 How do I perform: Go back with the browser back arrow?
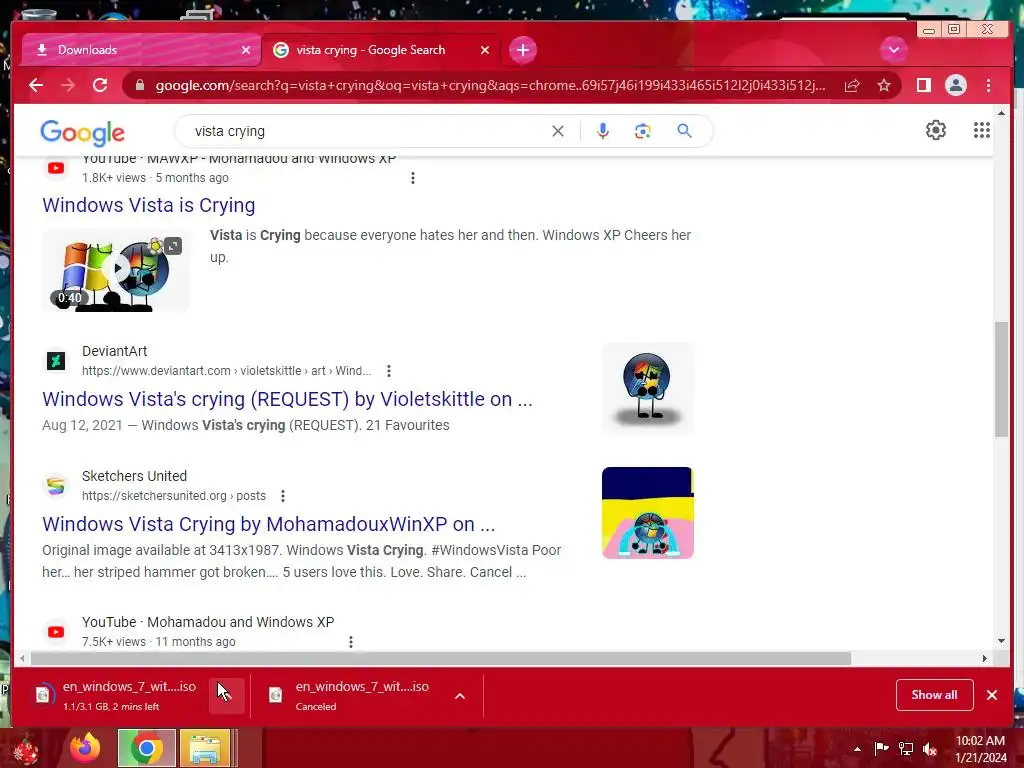tap(36, 86)
